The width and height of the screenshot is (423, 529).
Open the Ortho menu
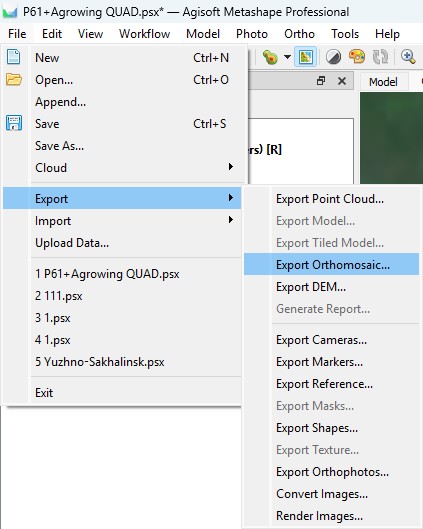[299, 34]
